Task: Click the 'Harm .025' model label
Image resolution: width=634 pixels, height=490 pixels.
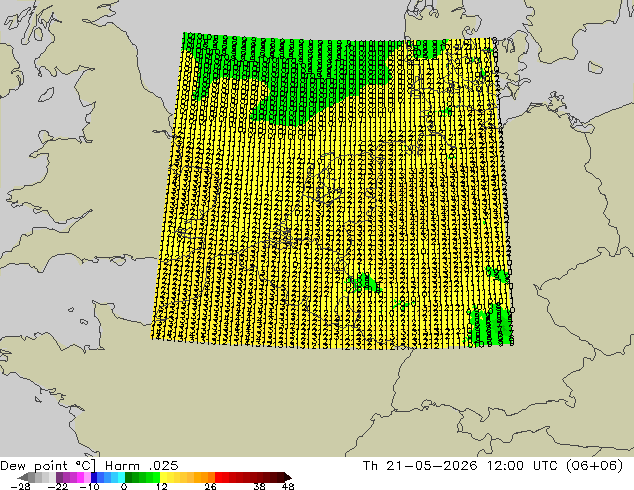Action: [x=142, y=466]
